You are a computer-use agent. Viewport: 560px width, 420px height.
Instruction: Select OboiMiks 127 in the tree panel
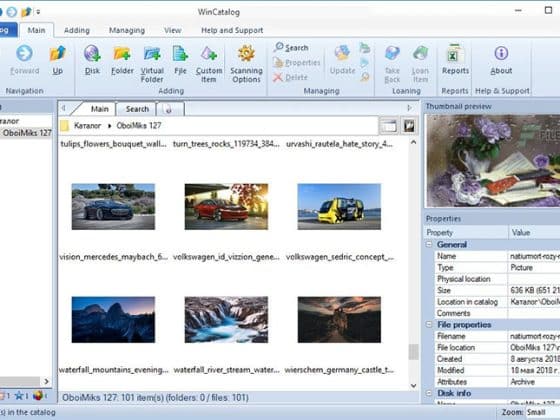click(x=27, y=133)
